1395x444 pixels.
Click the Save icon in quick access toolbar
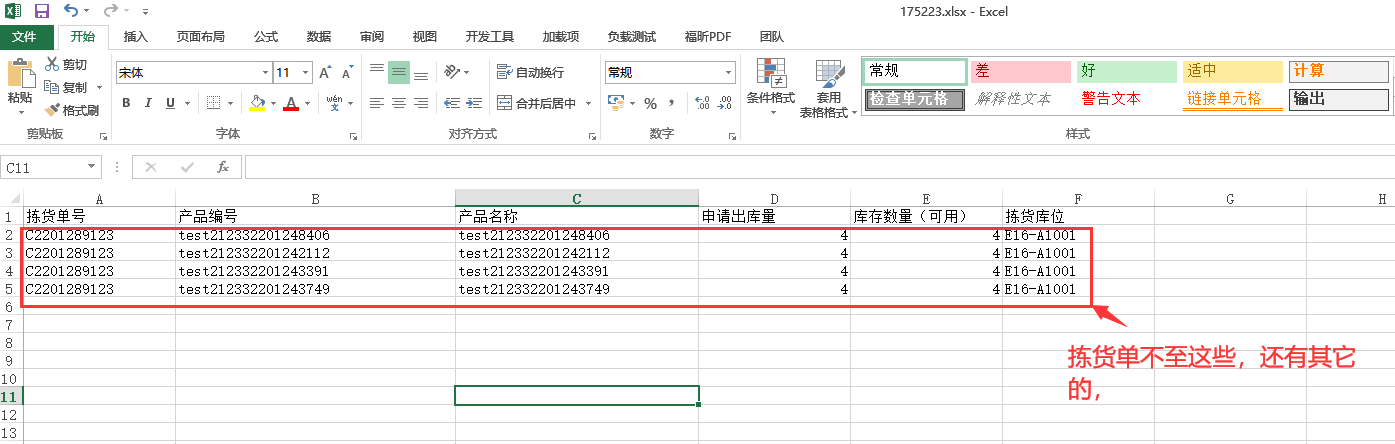point(42,11)
